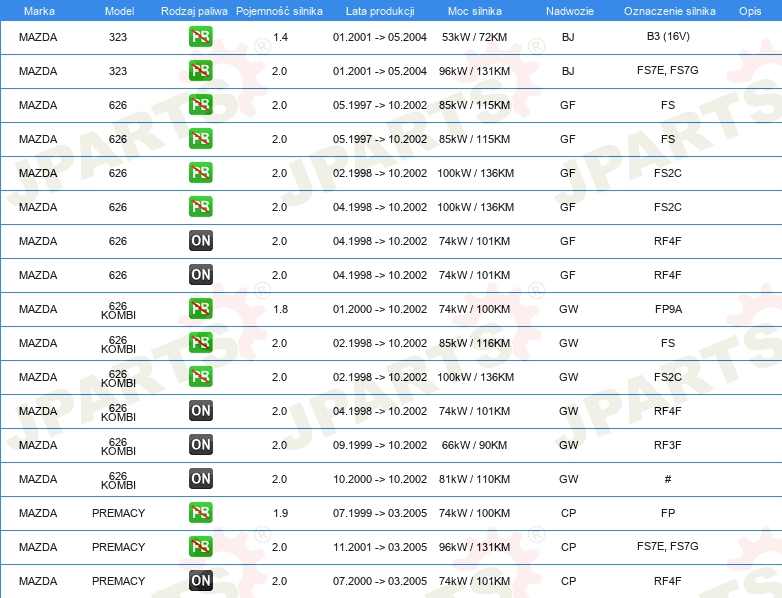Click the petrol icon in the PREMACY FS7E, FS7G row

pyautogui.click(x=200, y=547)
